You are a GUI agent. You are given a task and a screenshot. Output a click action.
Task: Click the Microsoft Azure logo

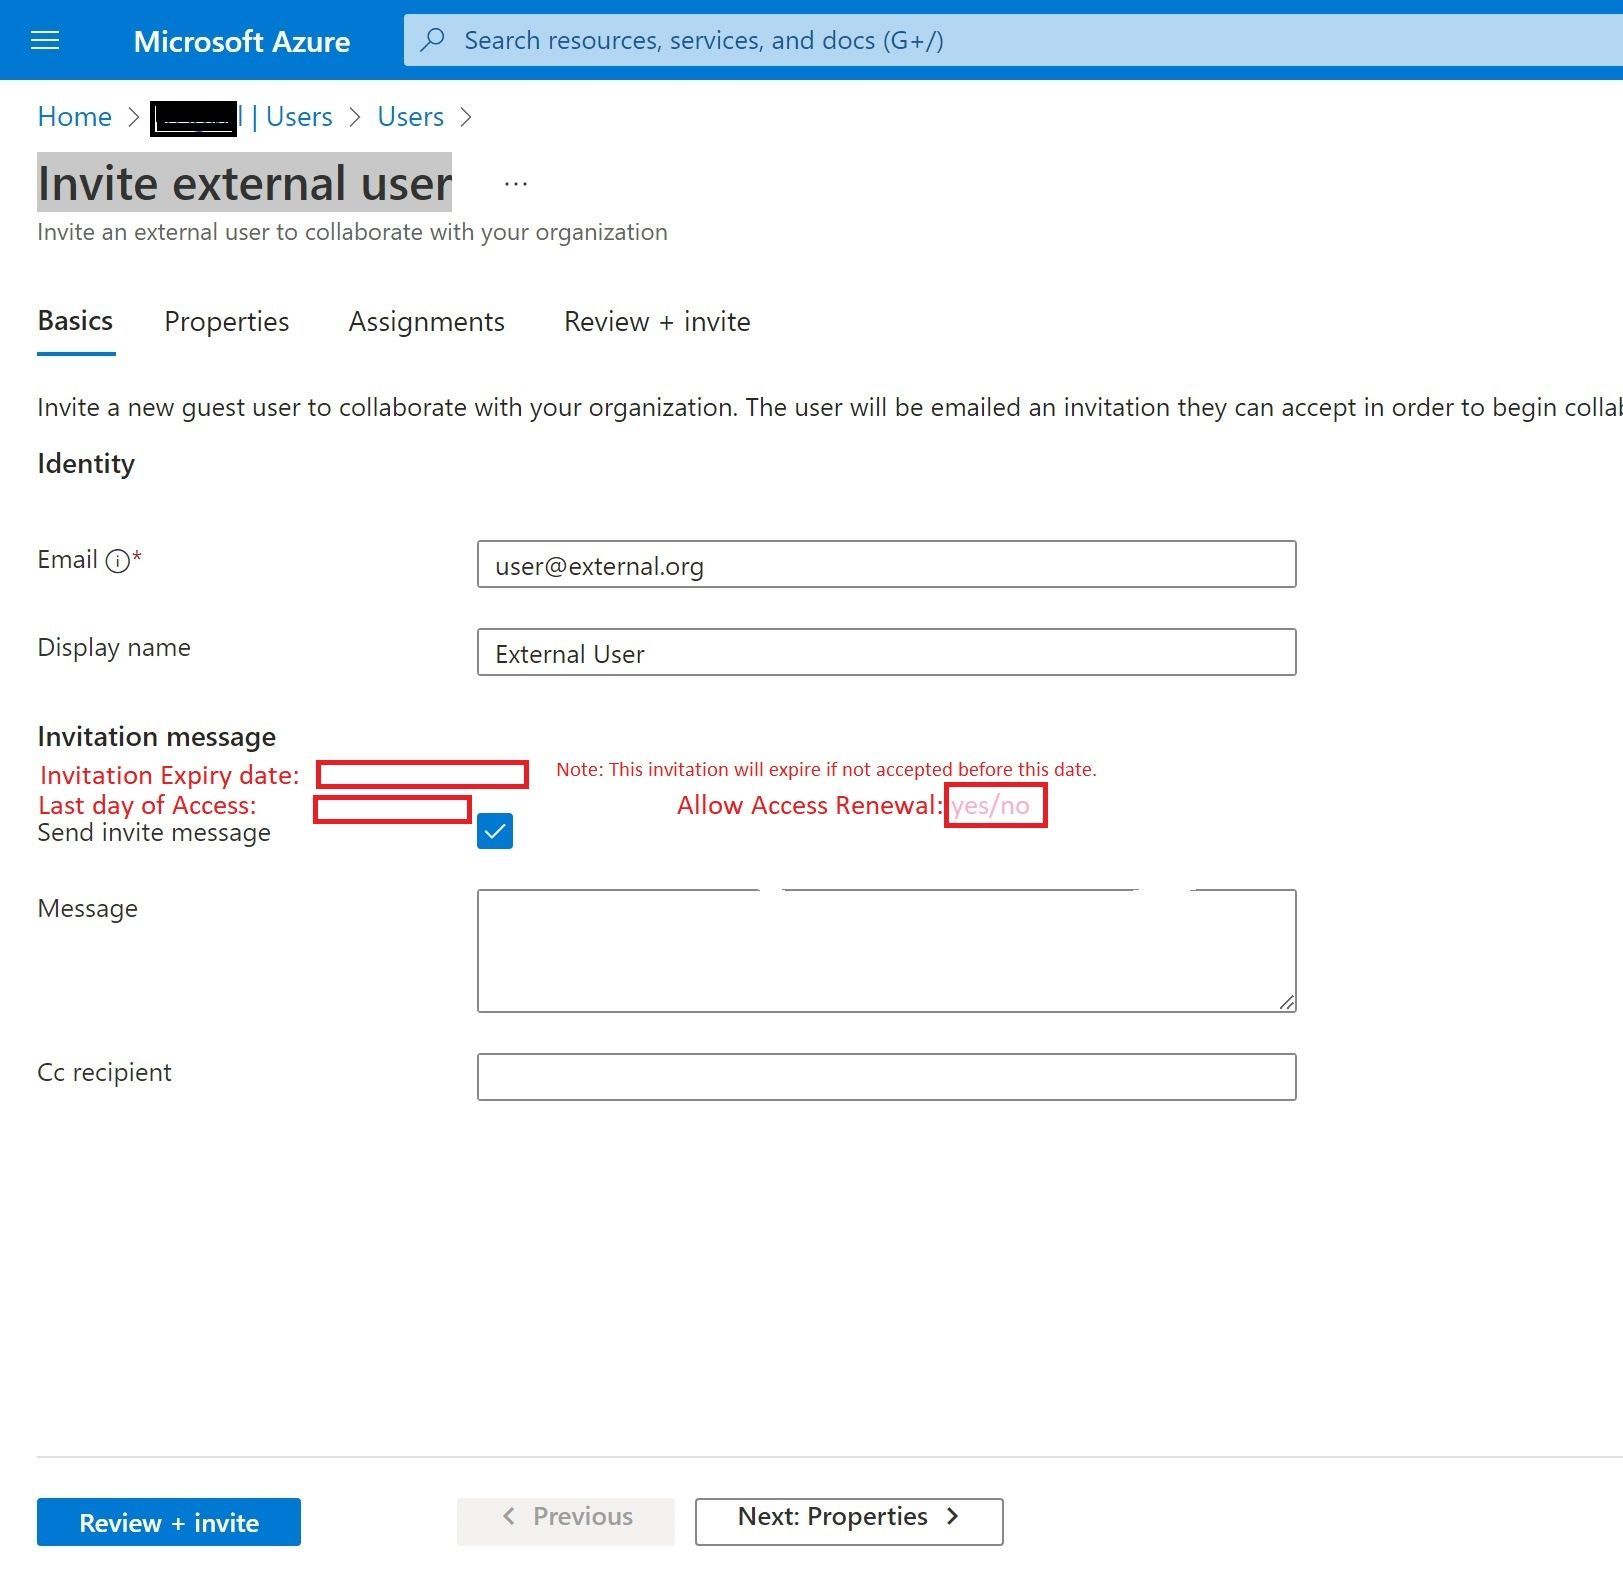point(242,41)
